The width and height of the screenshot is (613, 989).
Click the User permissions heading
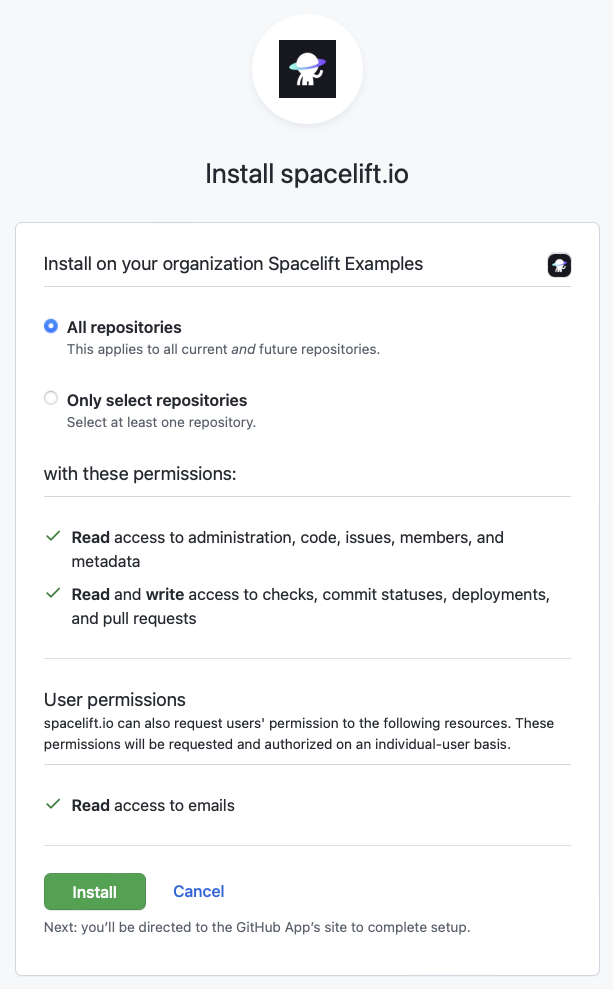[x=115, y=699]
